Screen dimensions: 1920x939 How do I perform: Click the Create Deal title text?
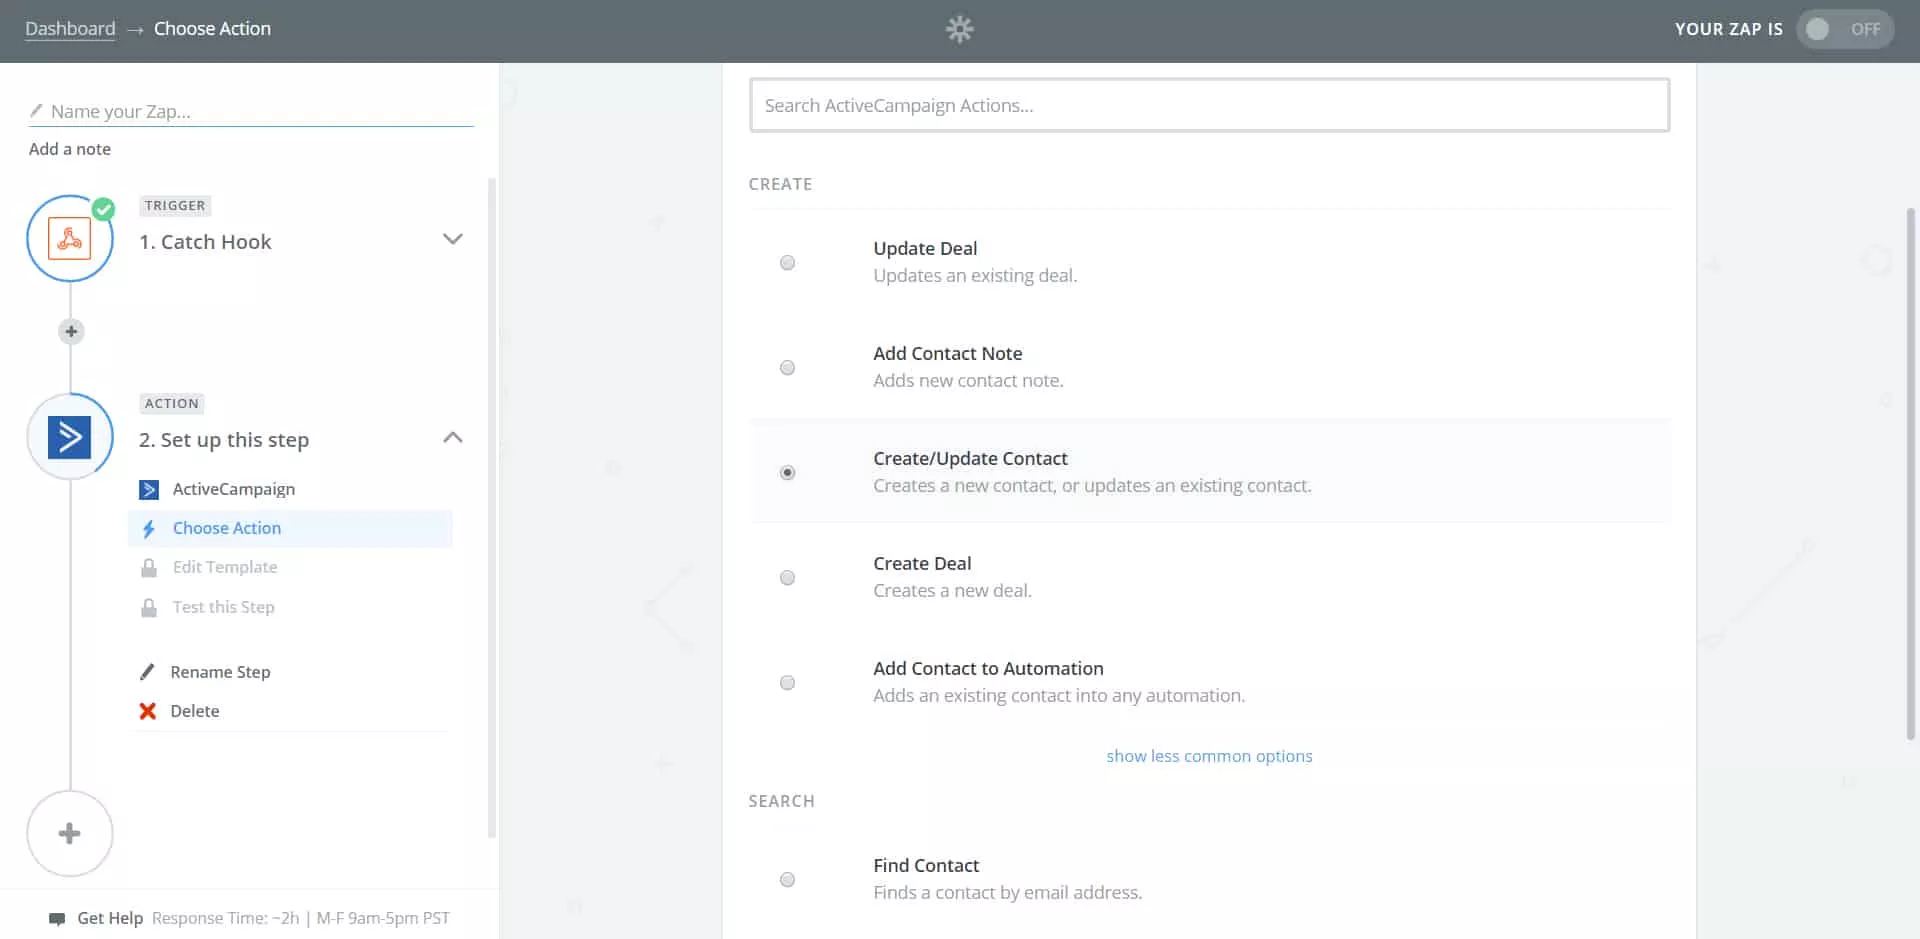tap(922, 563)
